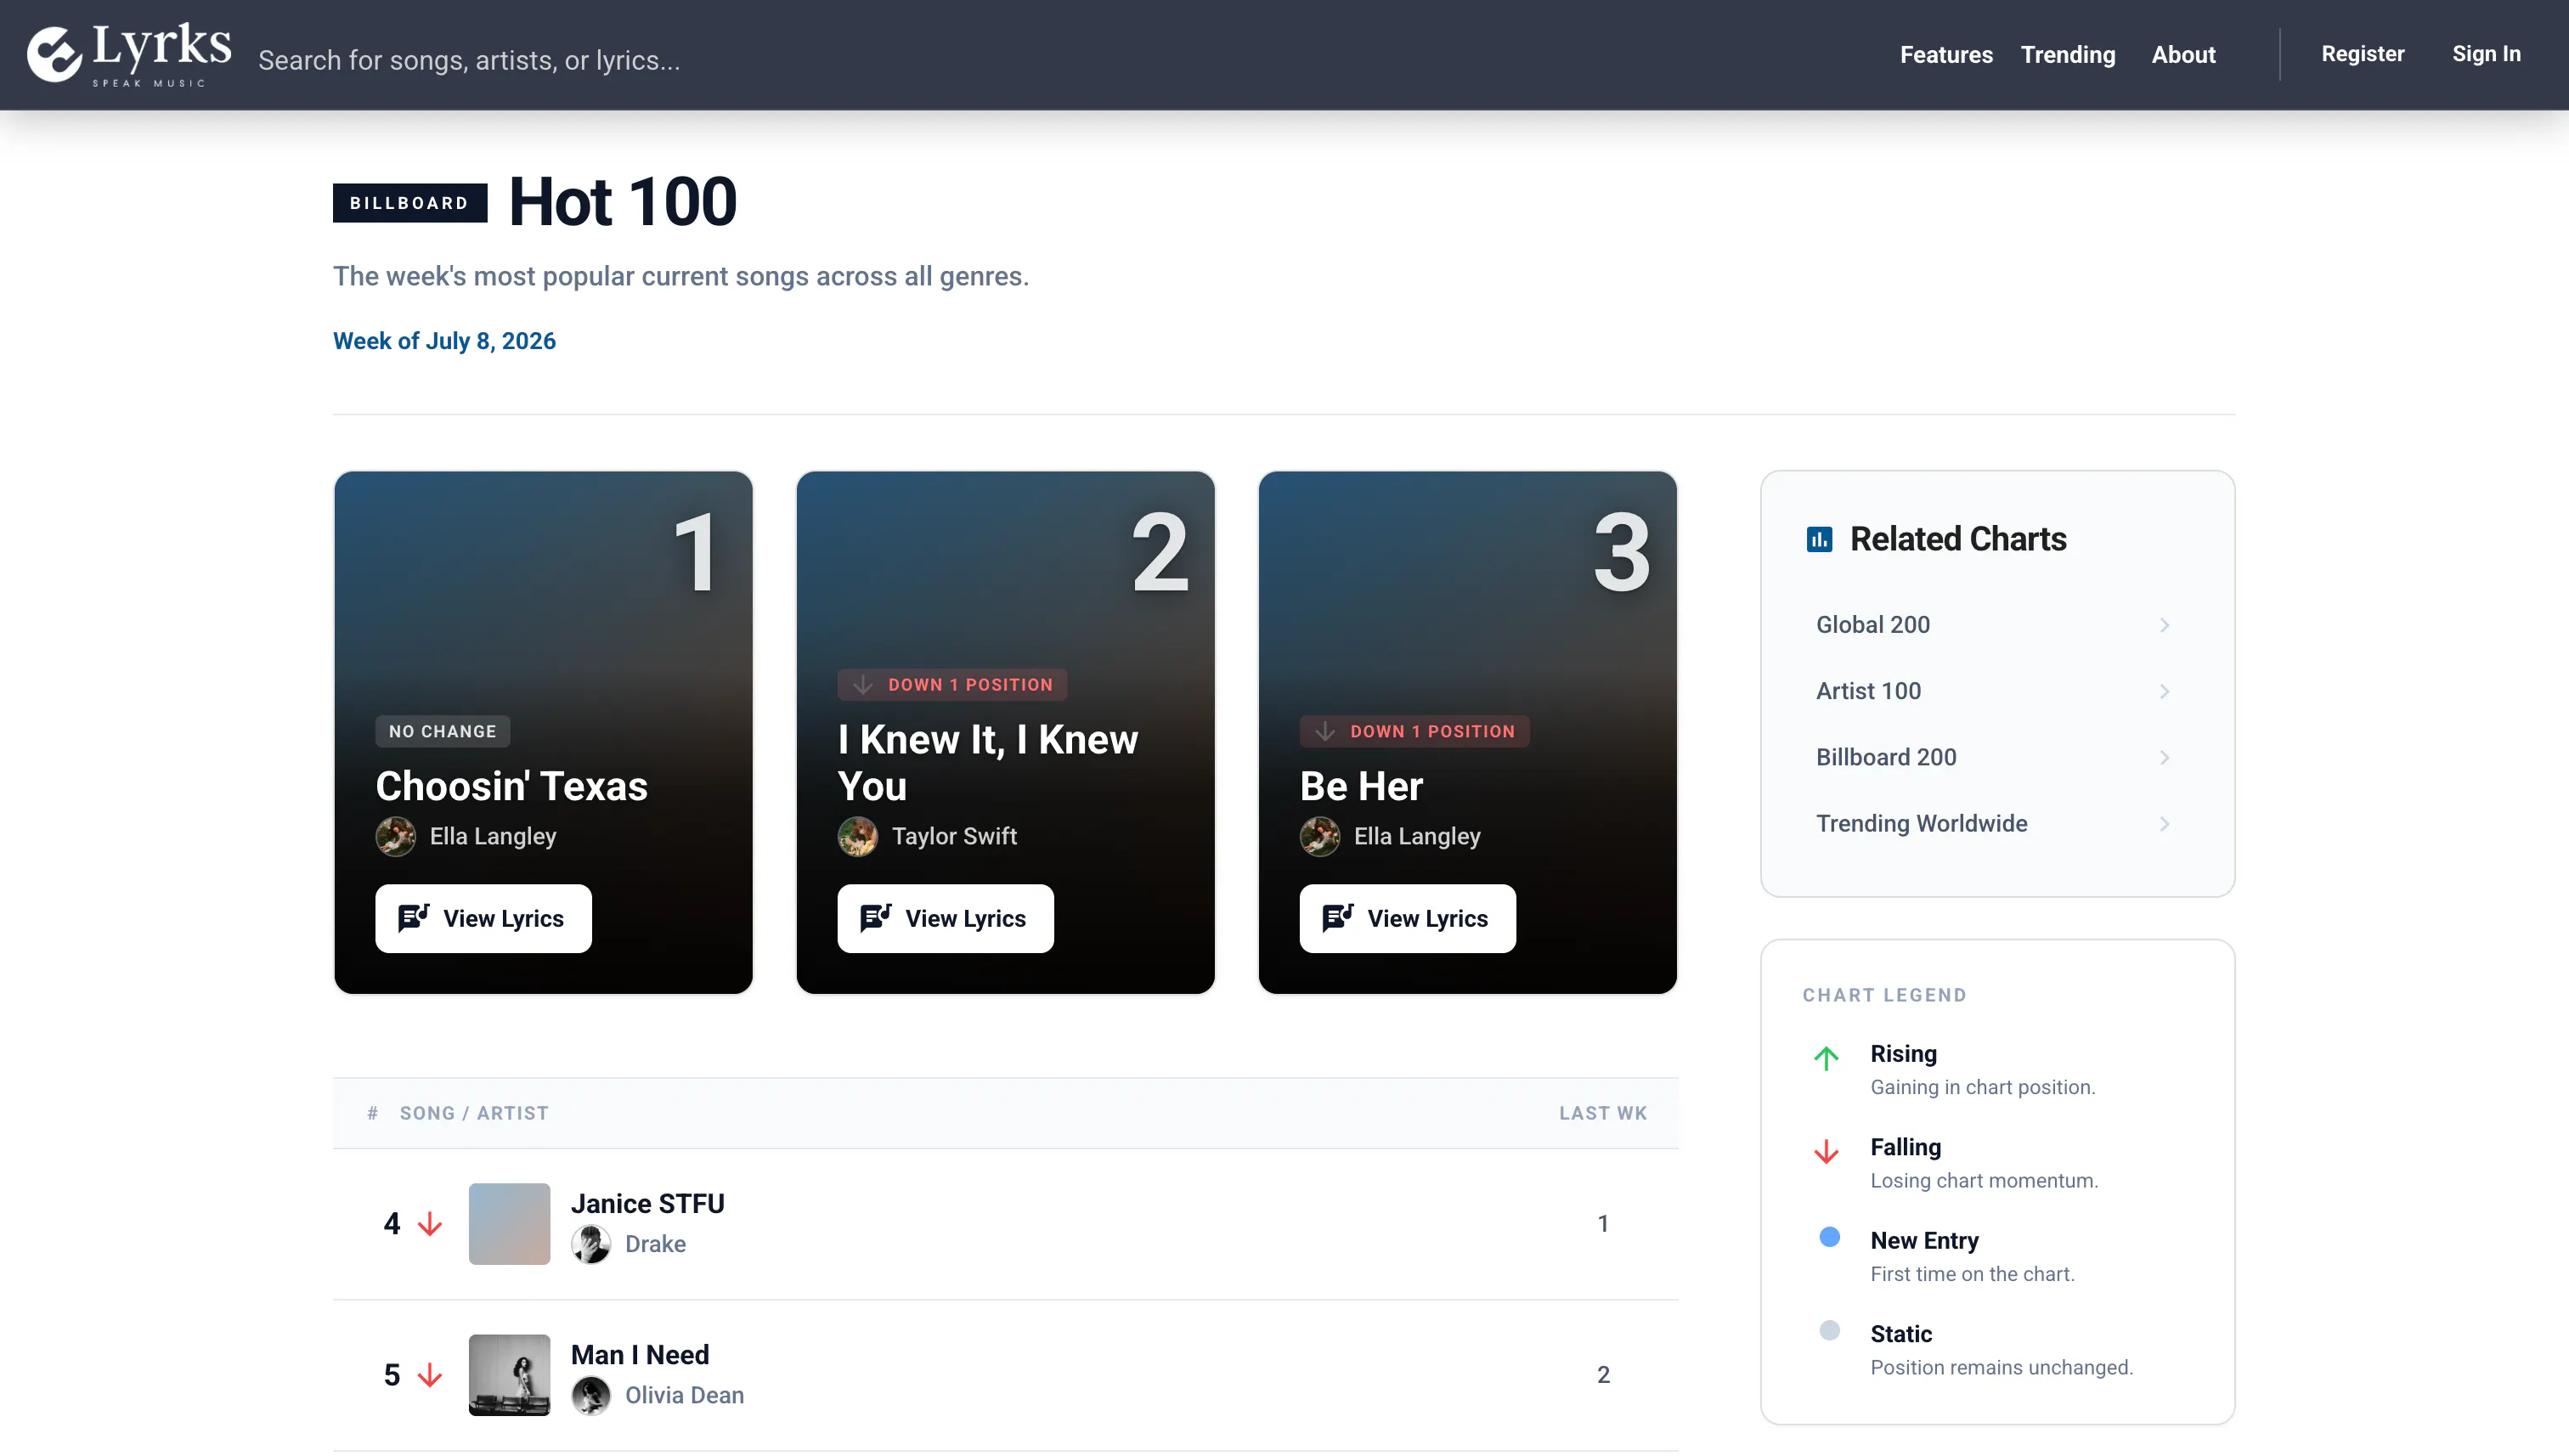Click the lyrics icon on I Knew It card

tap(876, 918)
